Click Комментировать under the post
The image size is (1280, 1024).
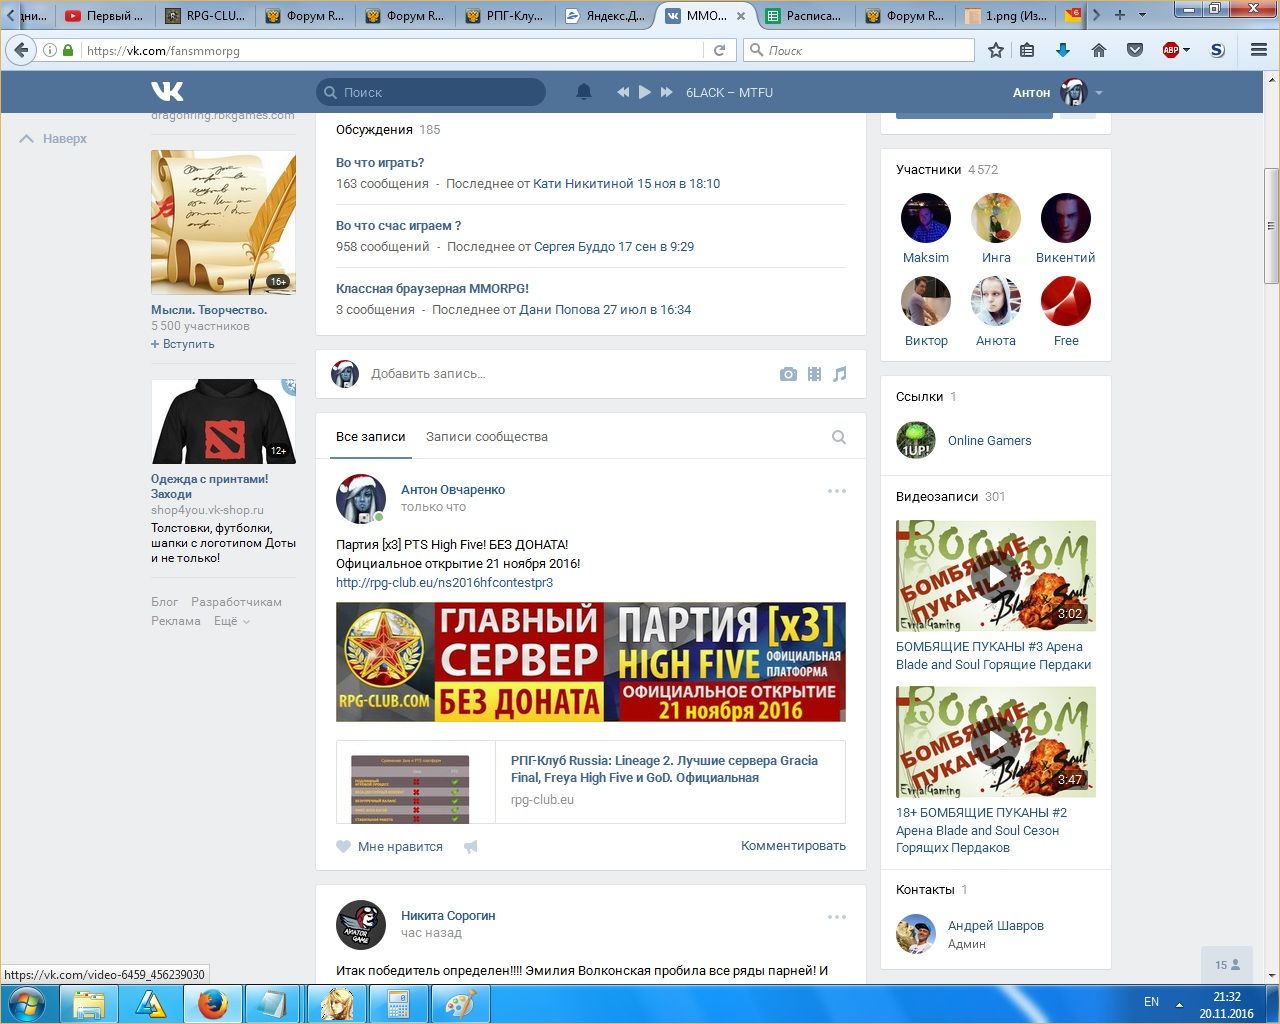point(793,846)
